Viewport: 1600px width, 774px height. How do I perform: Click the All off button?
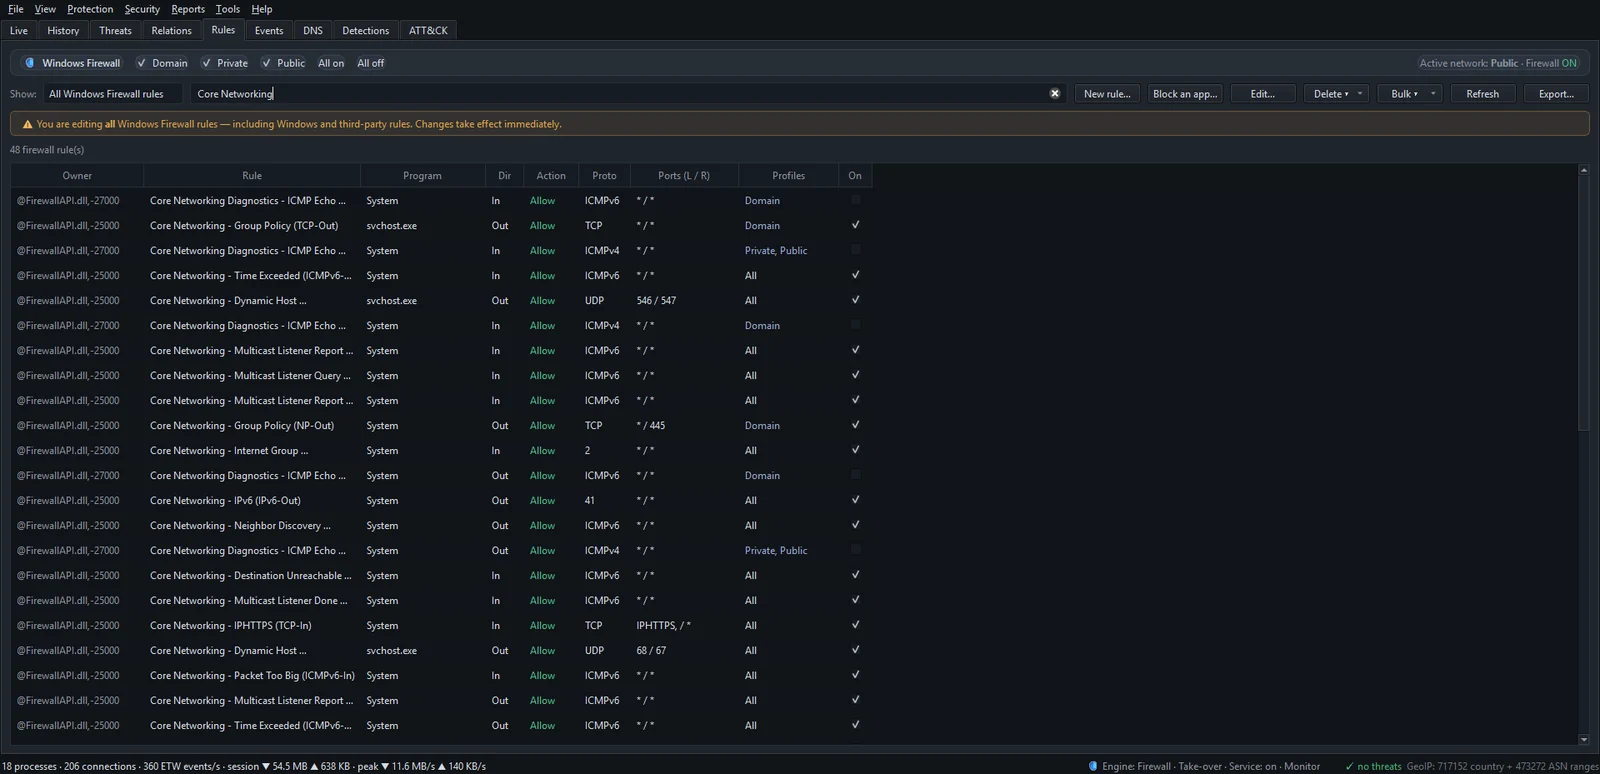[370, 63]
